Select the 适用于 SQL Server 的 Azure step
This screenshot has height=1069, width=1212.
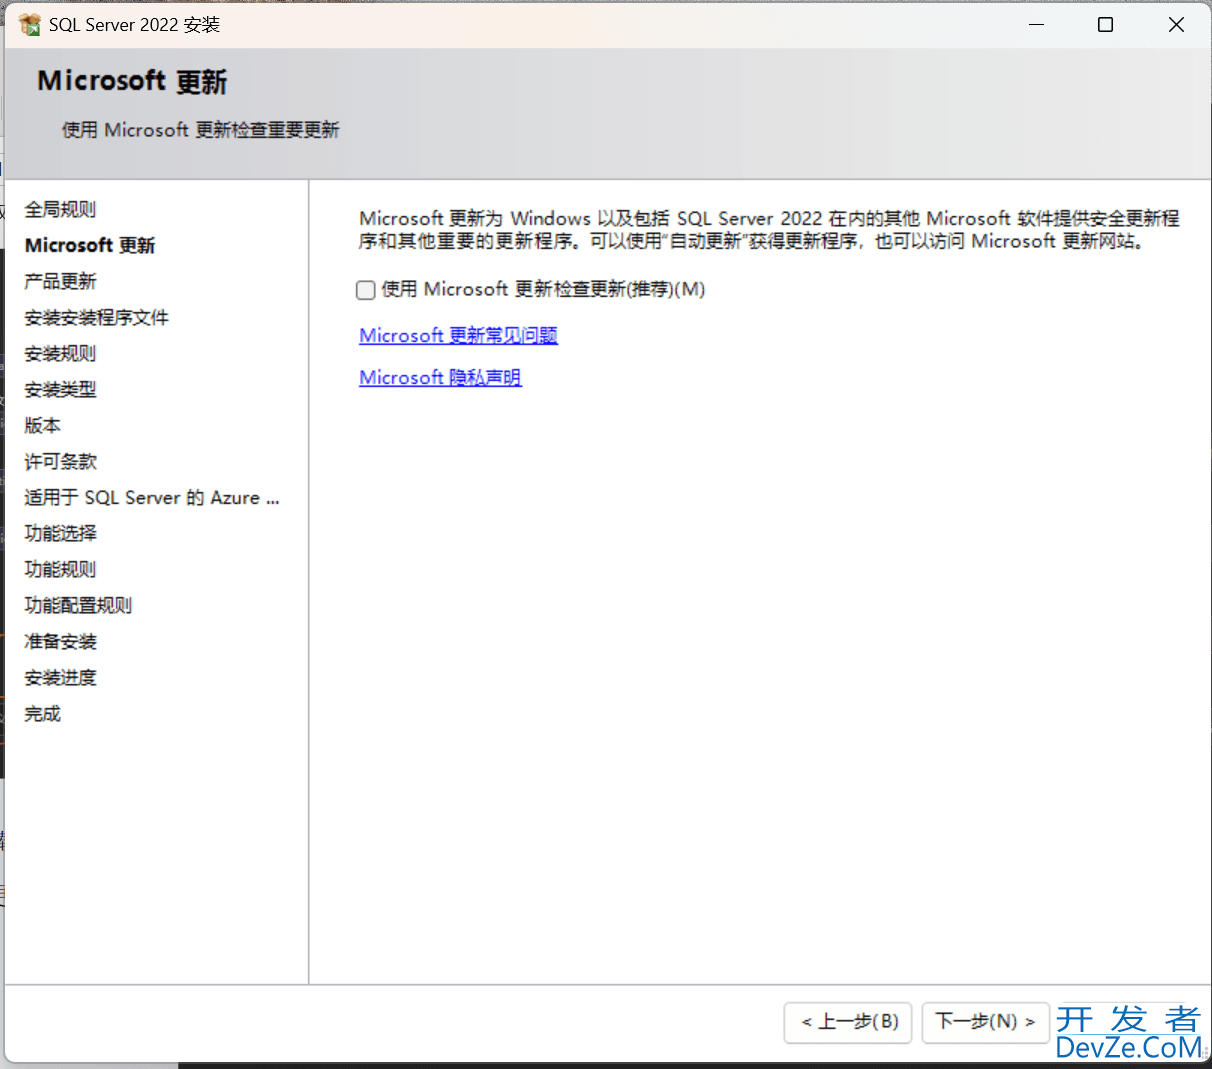(x=152, y=497)
